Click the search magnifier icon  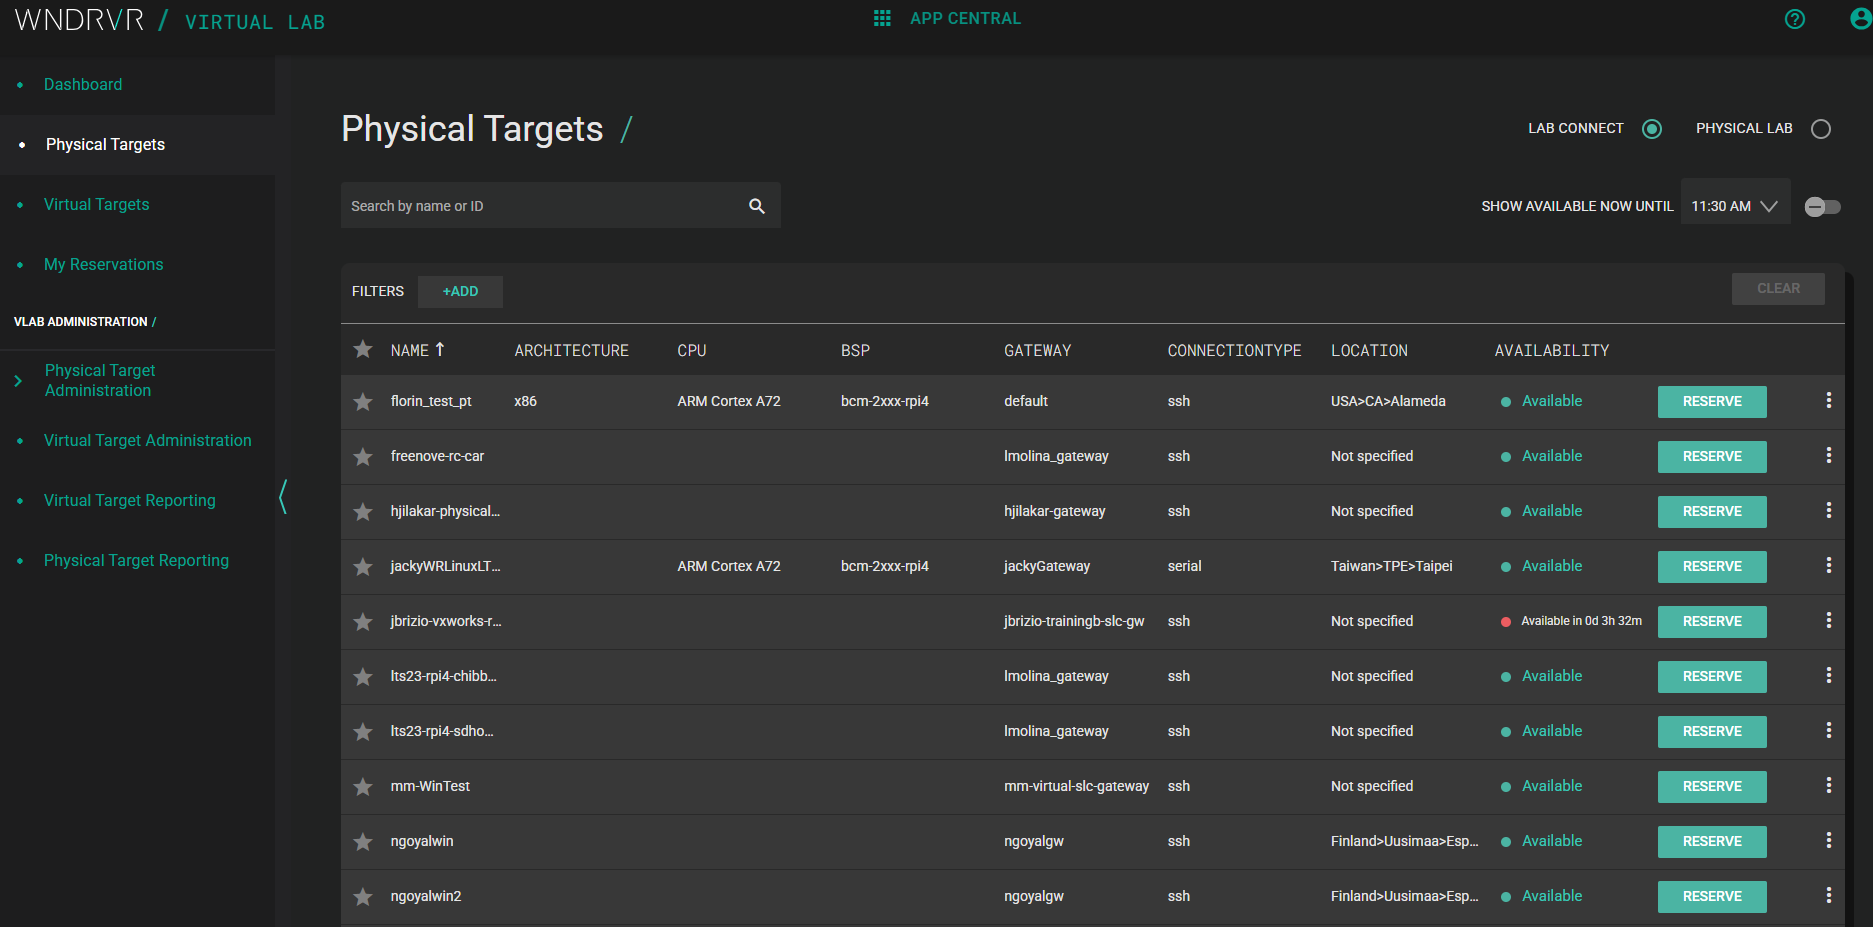click(757, 206)
